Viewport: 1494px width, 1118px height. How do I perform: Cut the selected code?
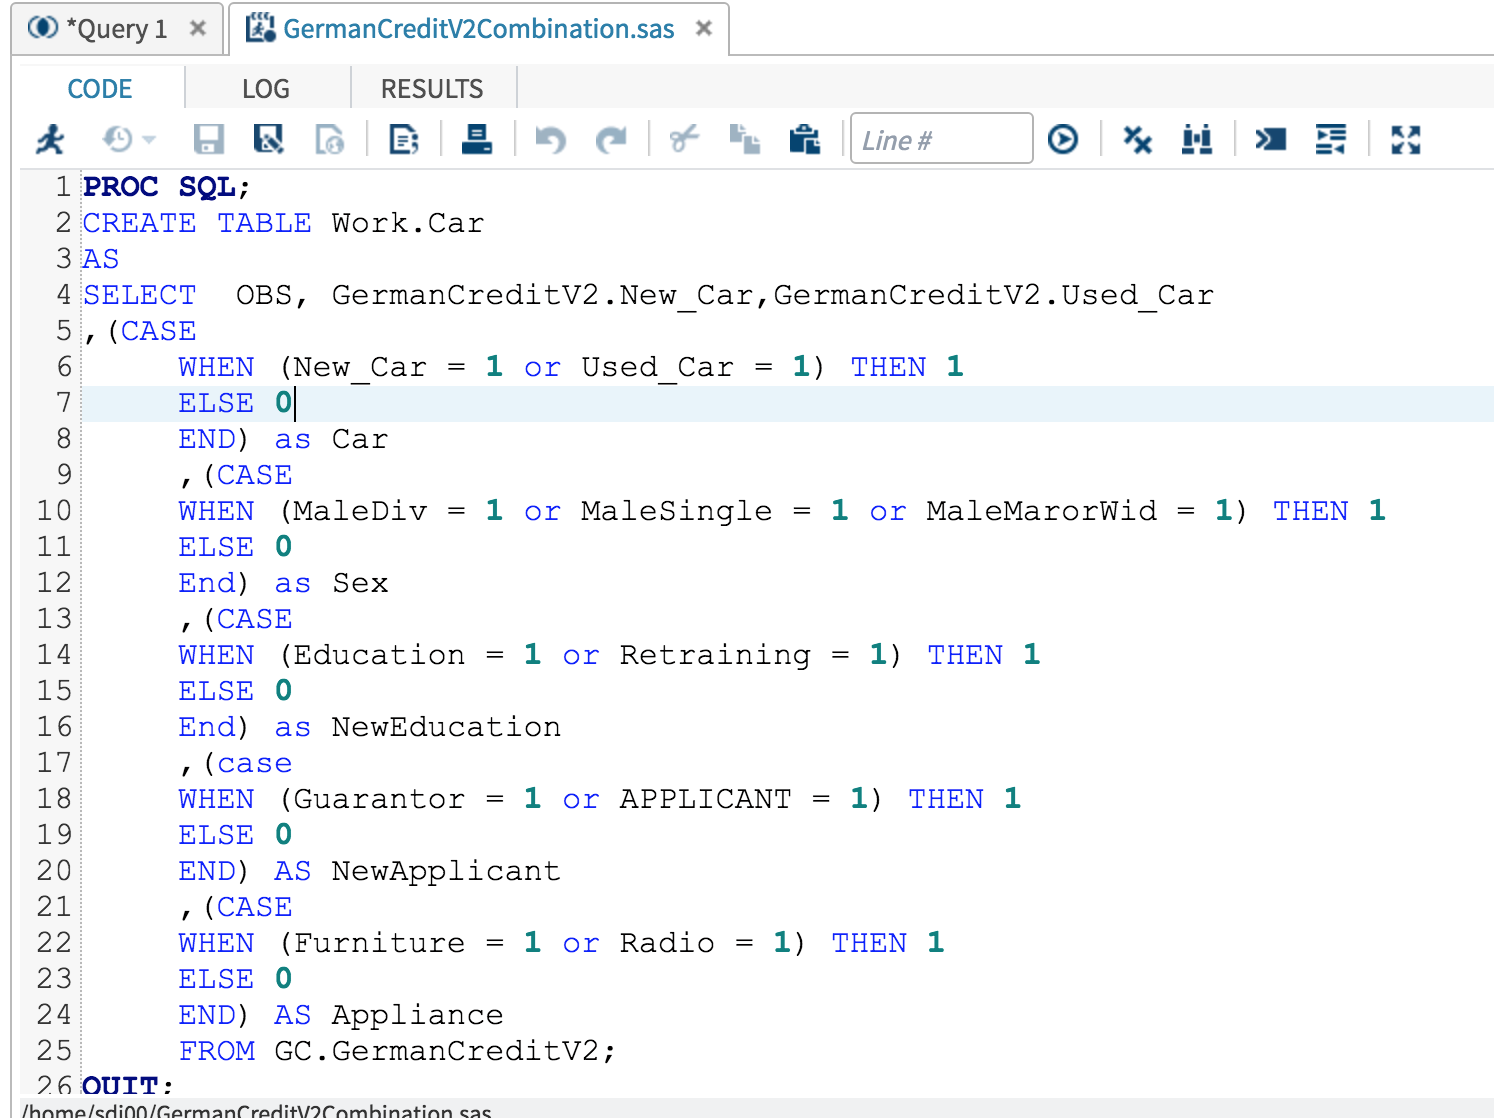[685, 139]
